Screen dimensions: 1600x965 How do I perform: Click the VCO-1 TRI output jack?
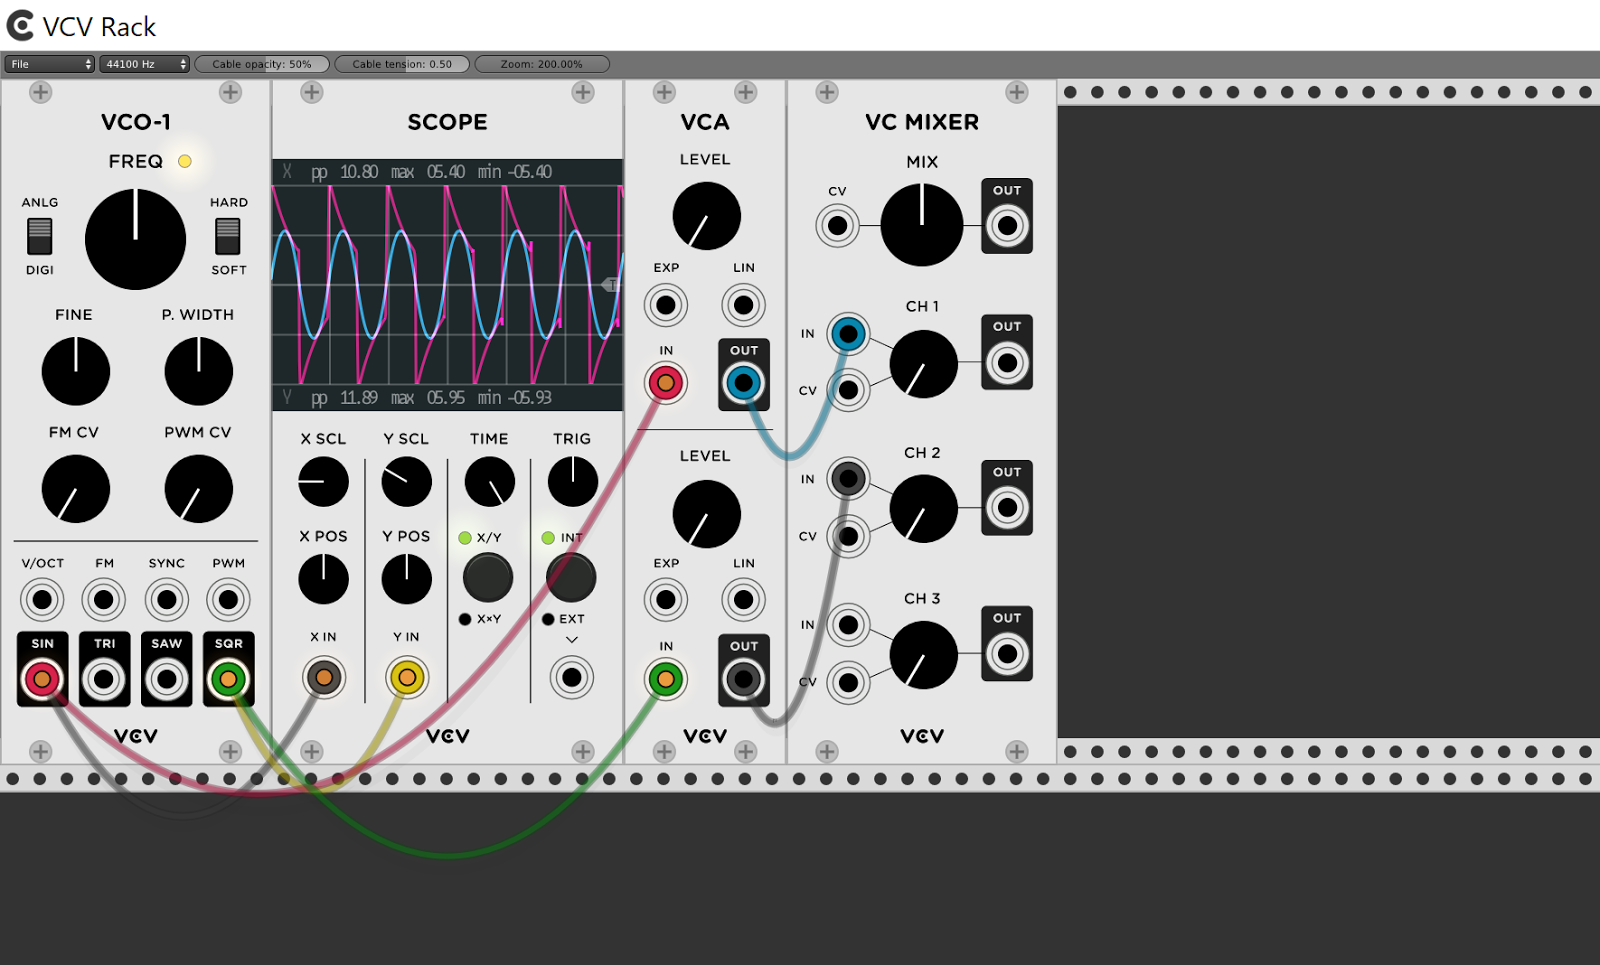(x=104, y=679)
